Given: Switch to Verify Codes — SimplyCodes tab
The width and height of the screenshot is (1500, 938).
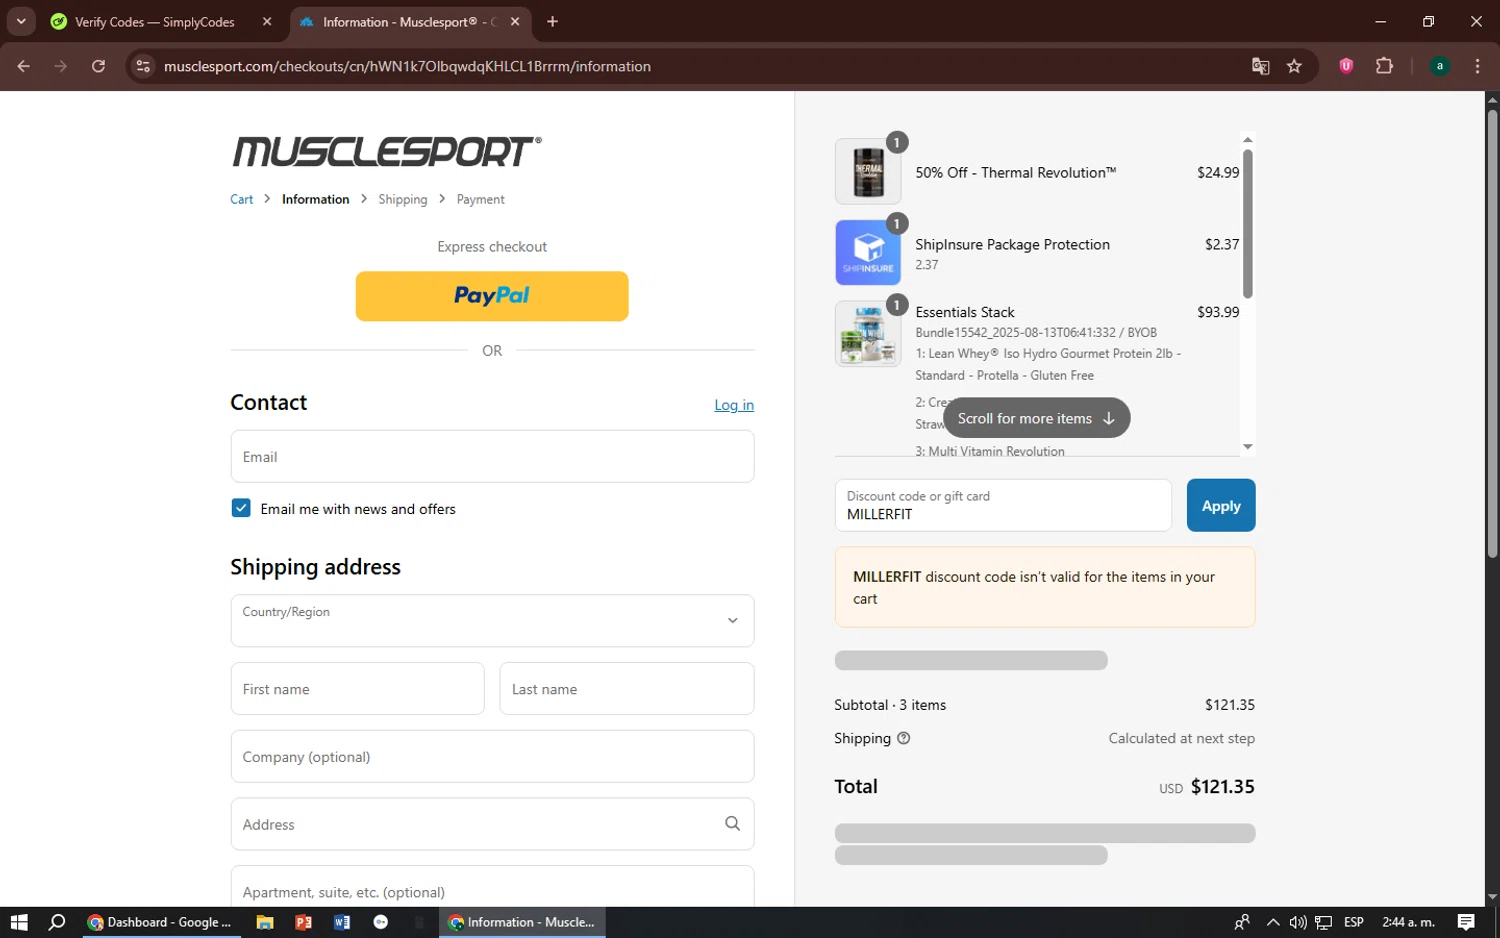Looking at the screenshot, I should click(155, 22).
